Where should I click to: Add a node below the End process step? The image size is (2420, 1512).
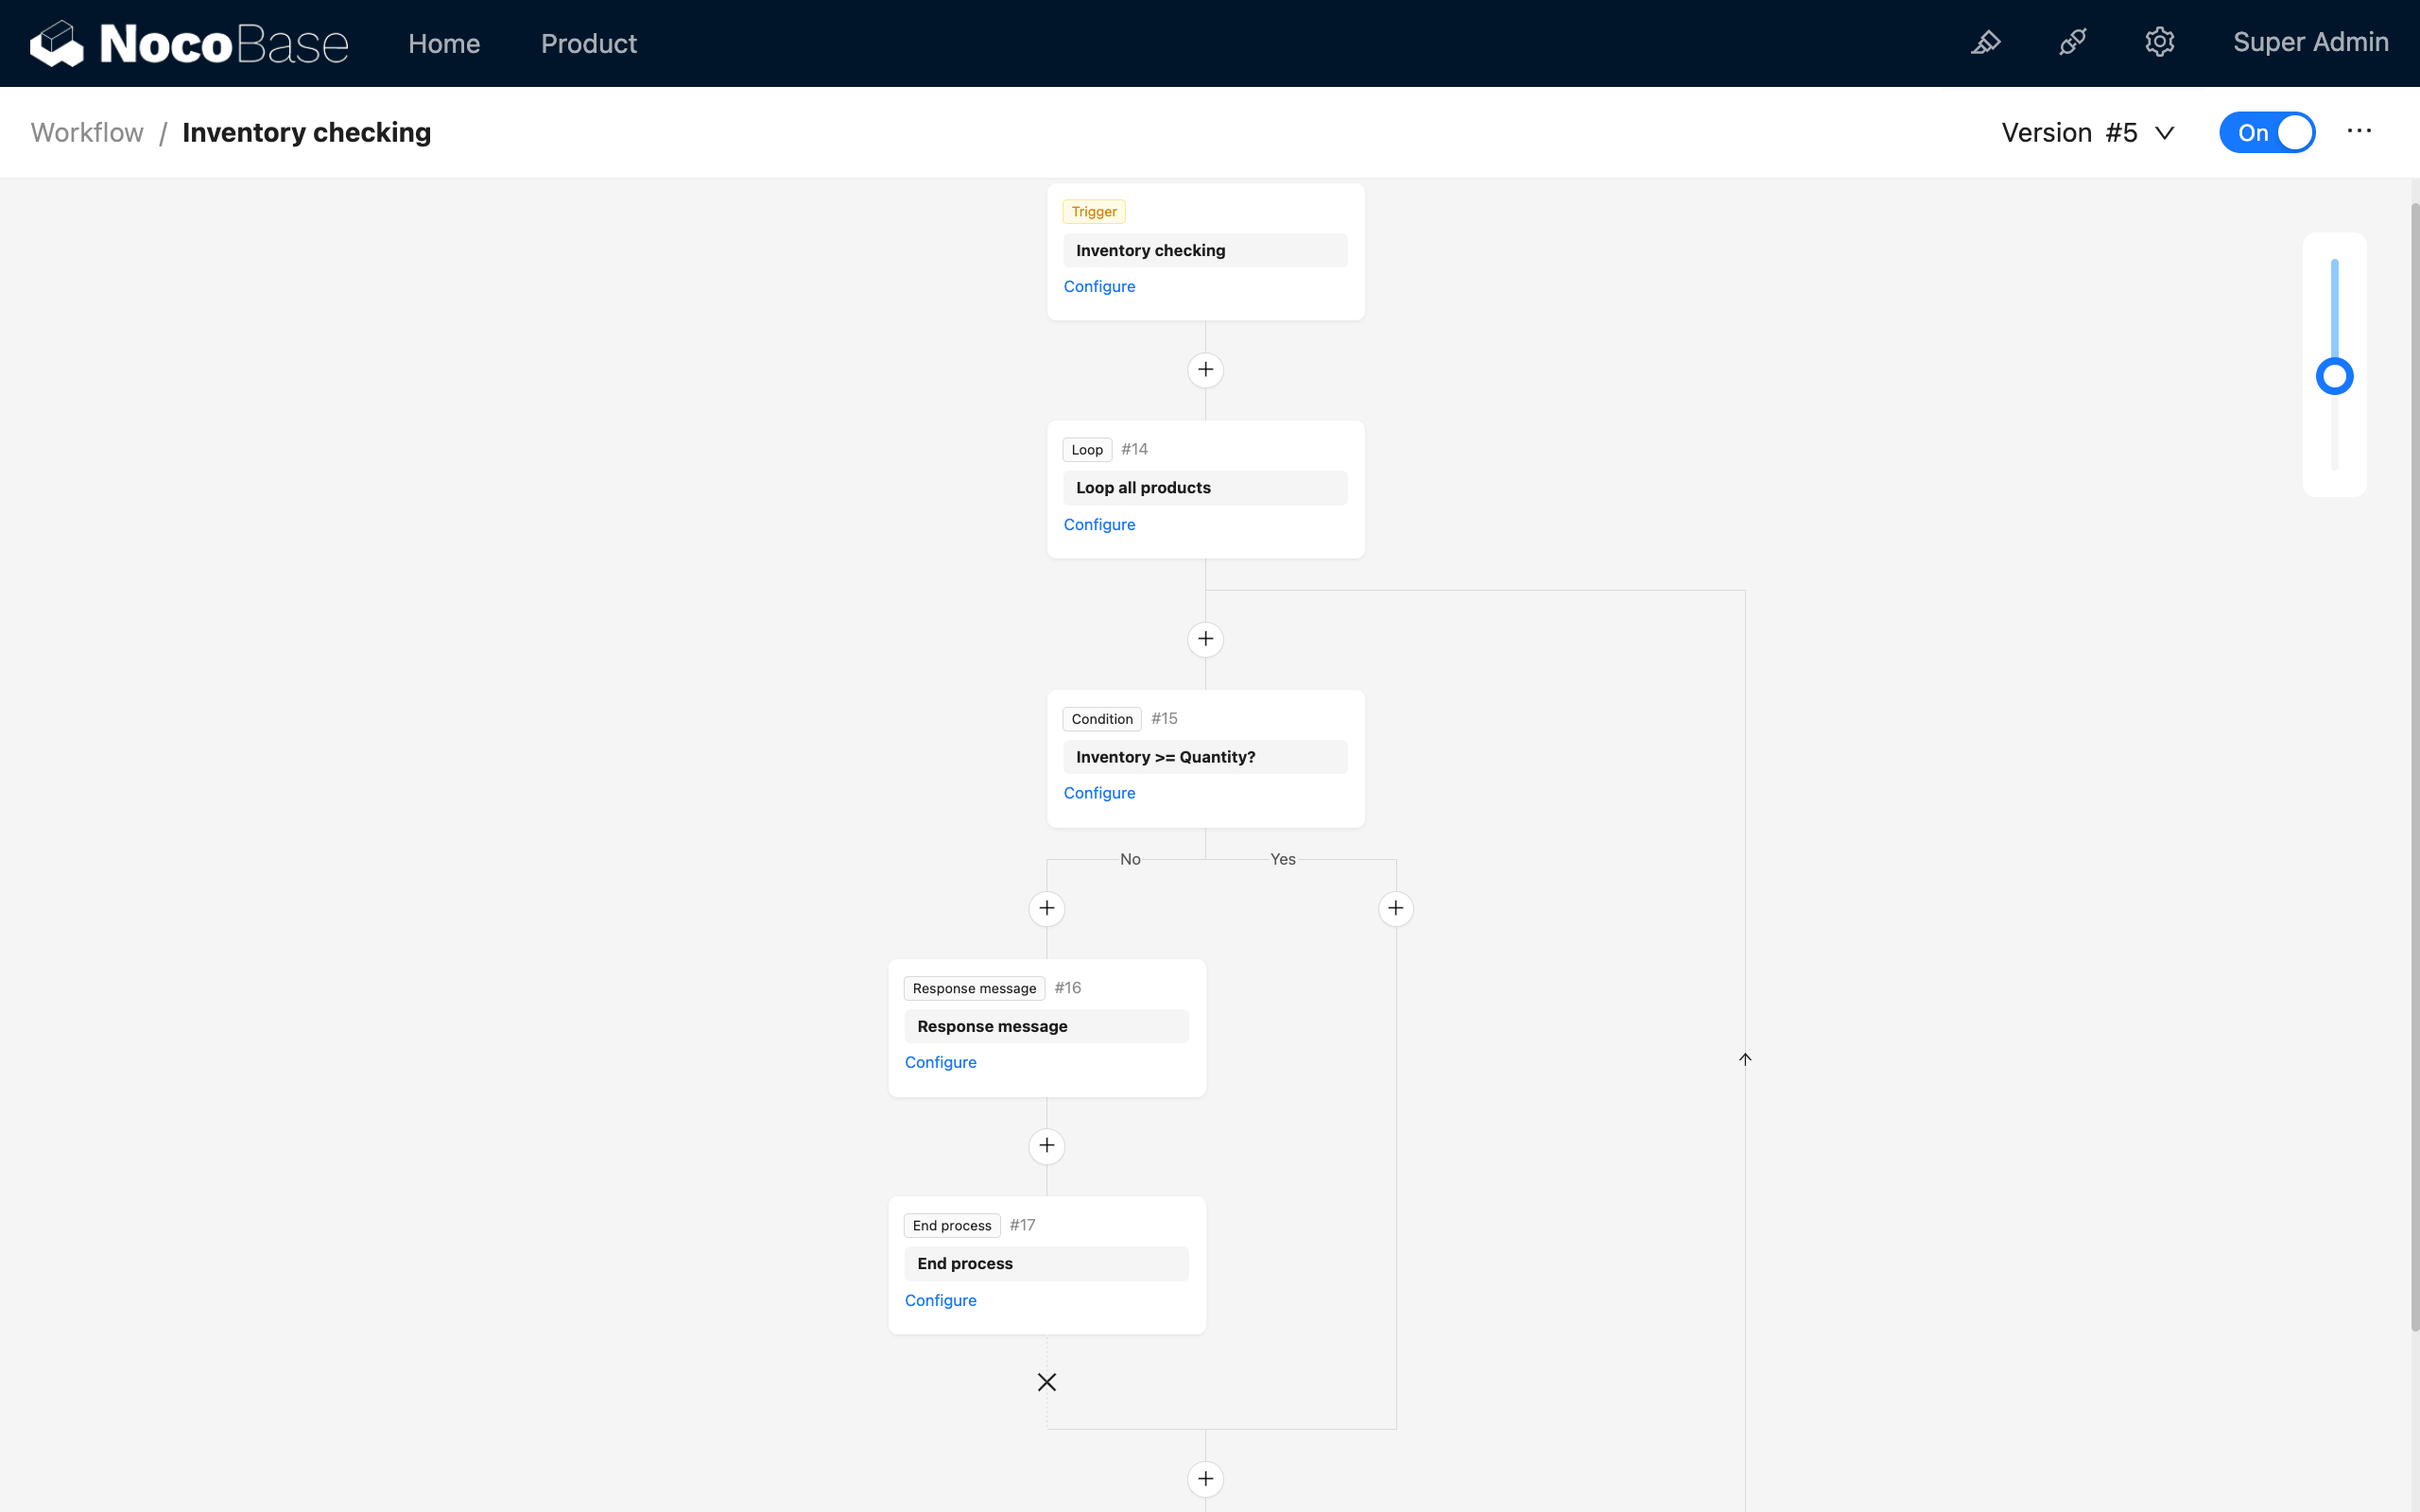click(1205, 1478)
